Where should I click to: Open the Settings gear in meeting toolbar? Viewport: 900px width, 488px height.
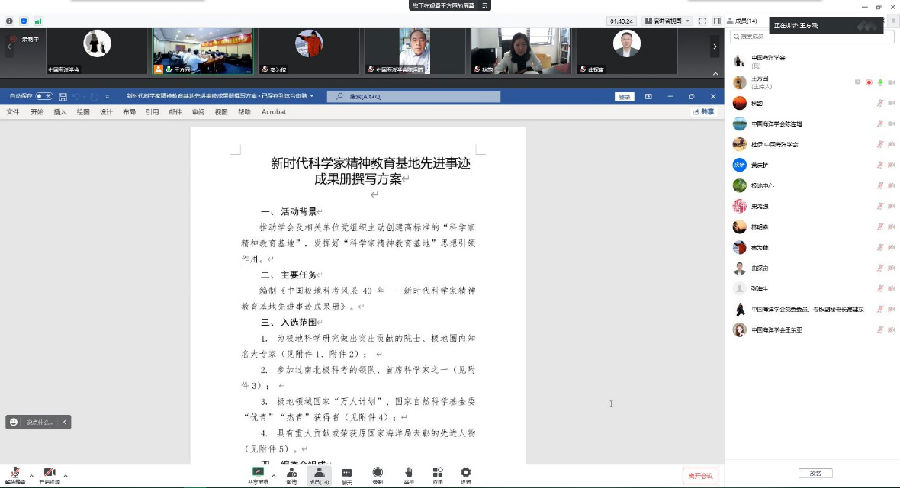pyautogui.click(x=465, y=474)
